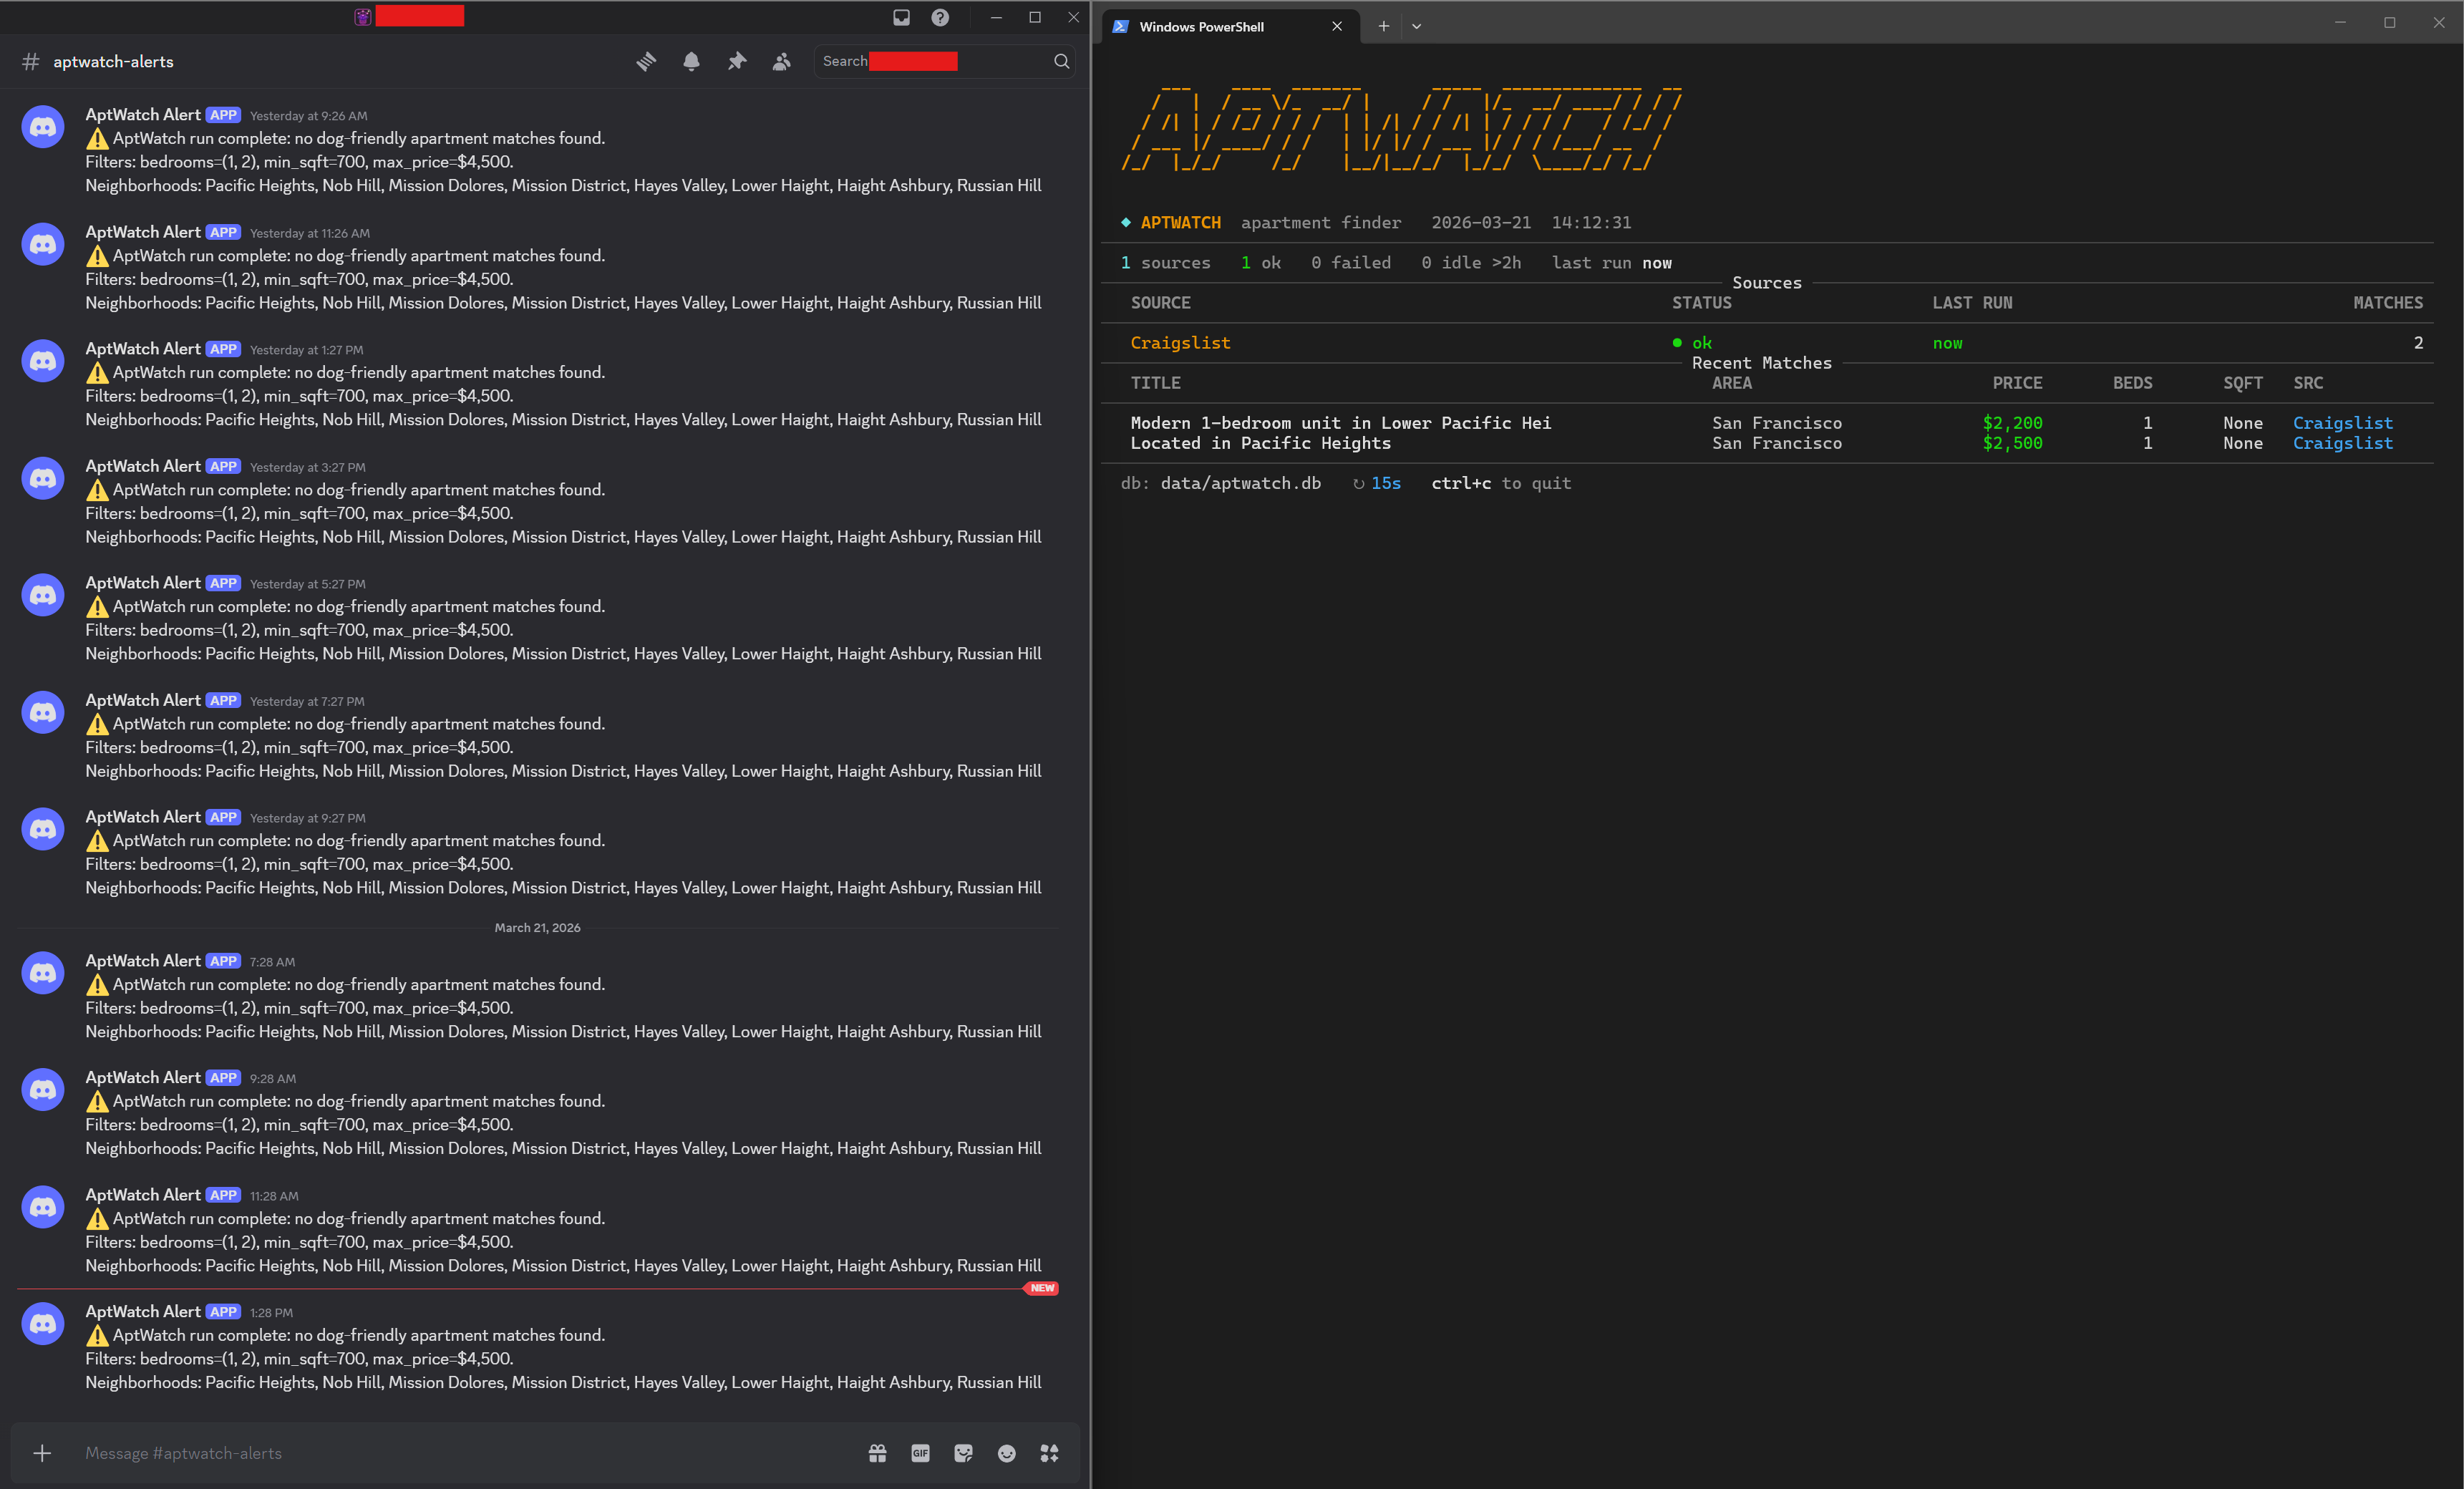Viewport: 2464px width, 1489px height.
Task: Click the "Yesterday at 7:27 PM" timestamp
Action: tap(307, 701)
